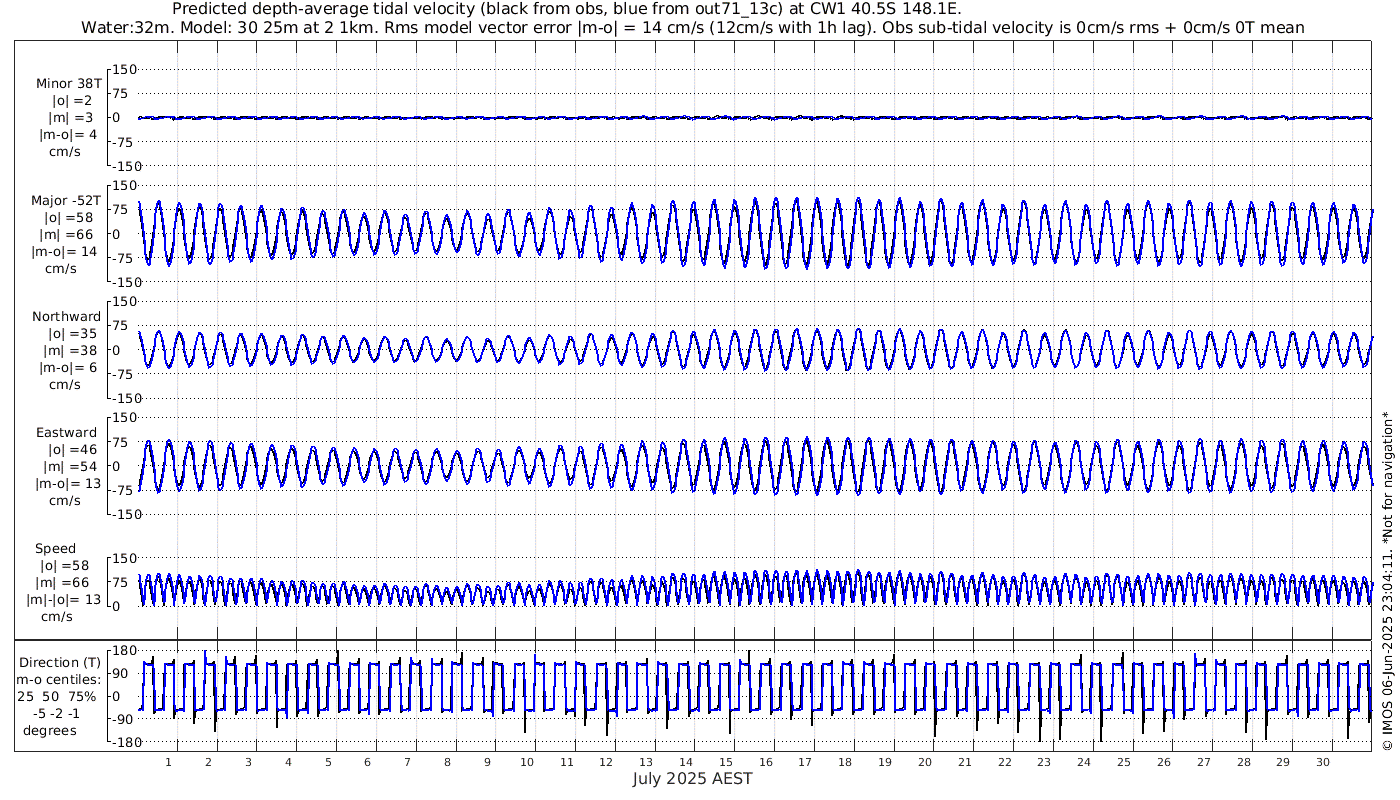
Task: Click the 'Eastward' panel label
Action: 66,433
